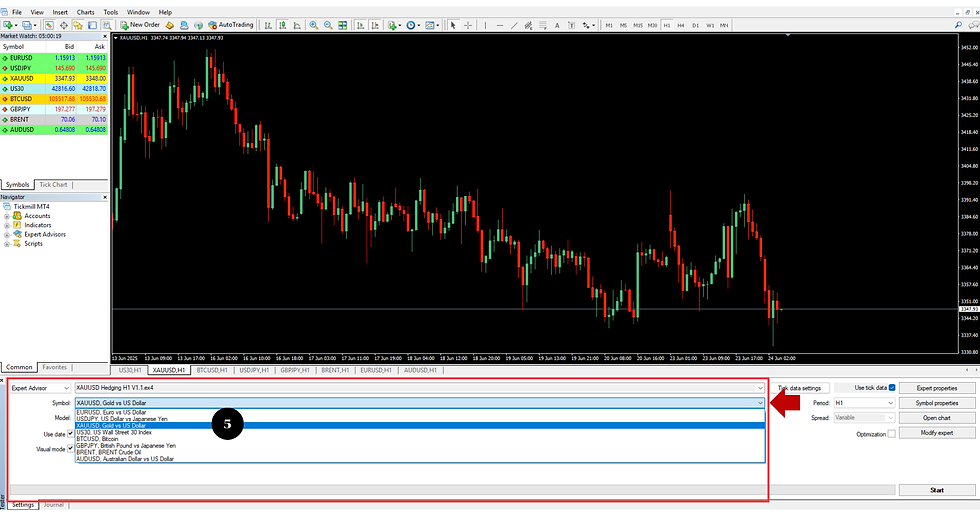Select the text label A tool

(x=557, y=25)
